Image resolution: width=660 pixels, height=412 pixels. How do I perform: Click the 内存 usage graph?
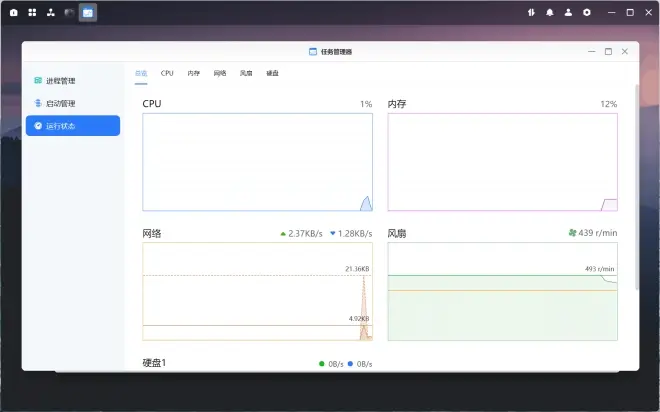(503, 162)
